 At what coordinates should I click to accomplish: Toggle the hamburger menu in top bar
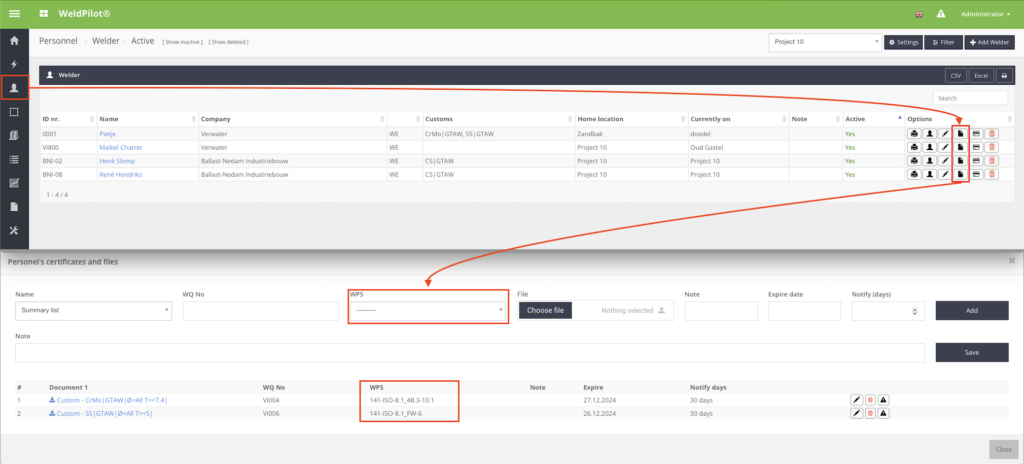[x=14, y=14]
